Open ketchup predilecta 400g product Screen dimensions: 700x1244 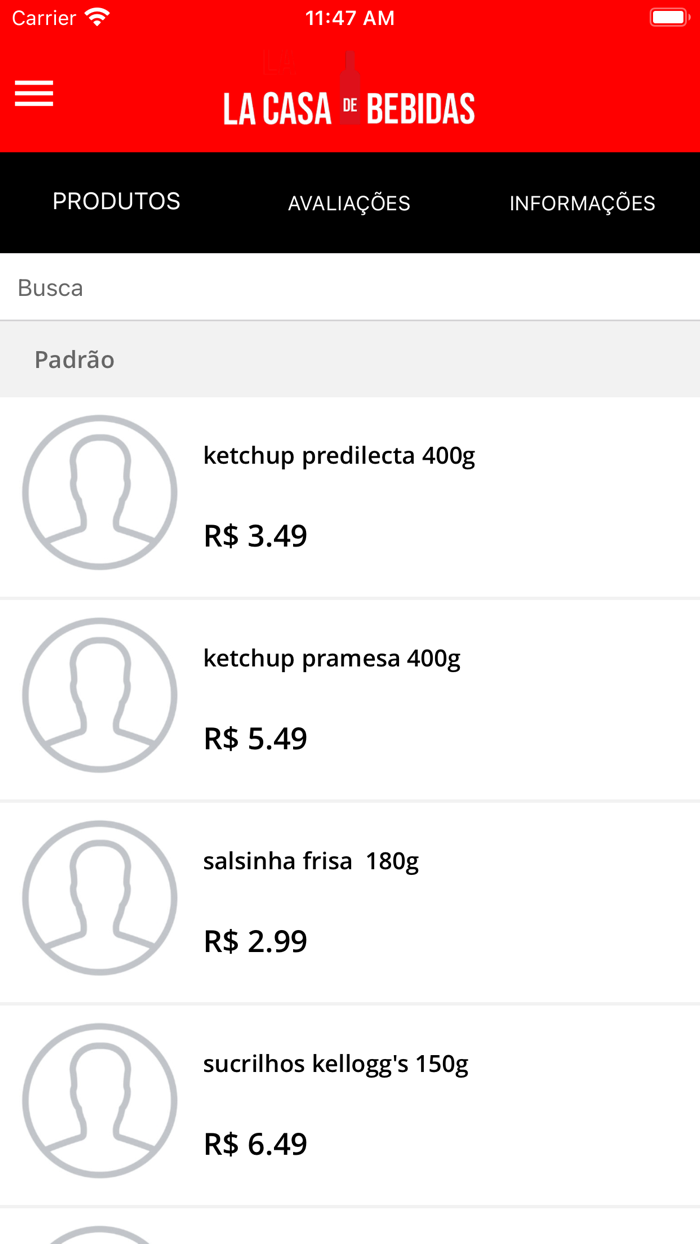coord(339,456)
